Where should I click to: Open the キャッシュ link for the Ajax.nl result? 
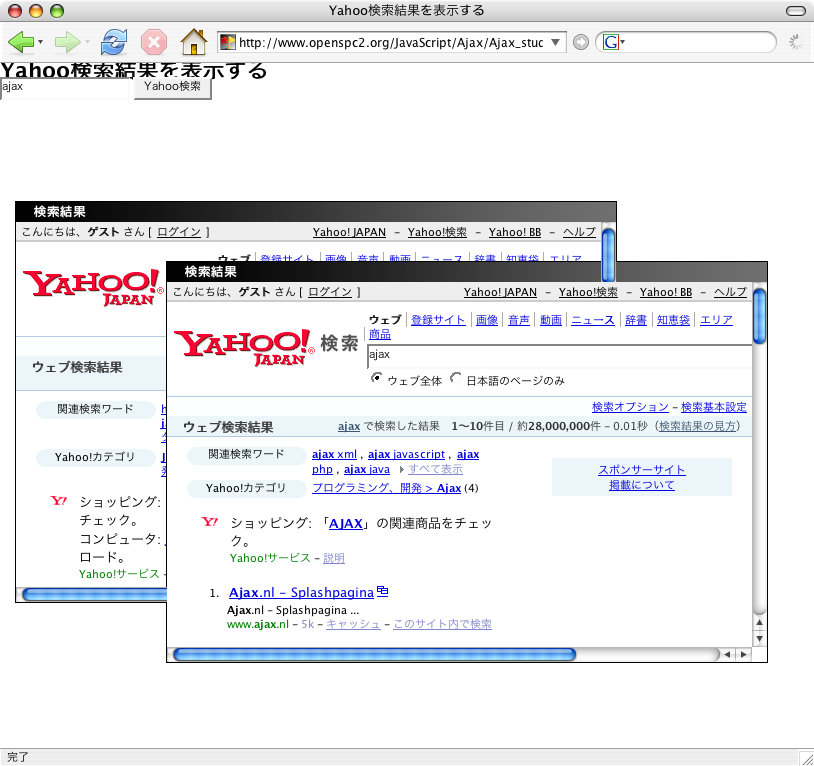coord(353,624)
